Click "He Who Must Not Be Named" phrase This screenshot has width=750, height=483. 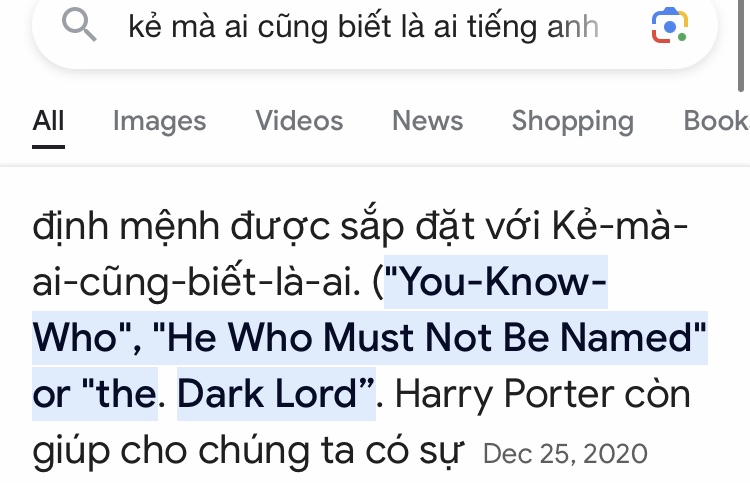(429, 338)
